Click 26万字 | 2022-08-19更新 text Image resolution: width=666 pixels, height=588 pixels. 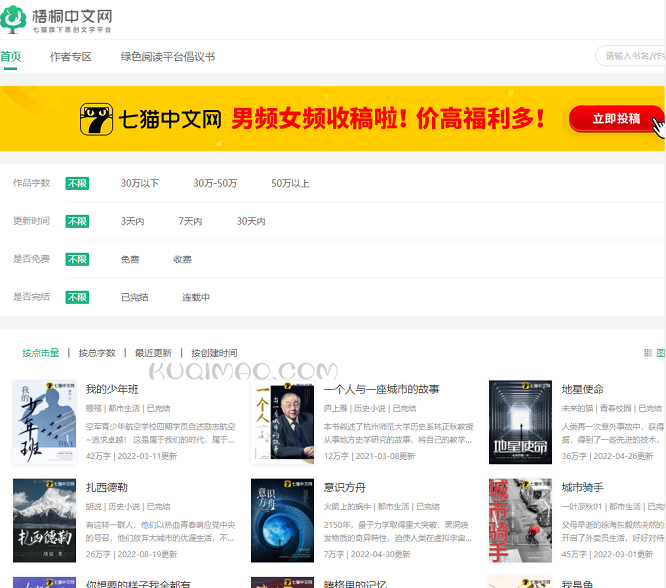tap(131, 554)
